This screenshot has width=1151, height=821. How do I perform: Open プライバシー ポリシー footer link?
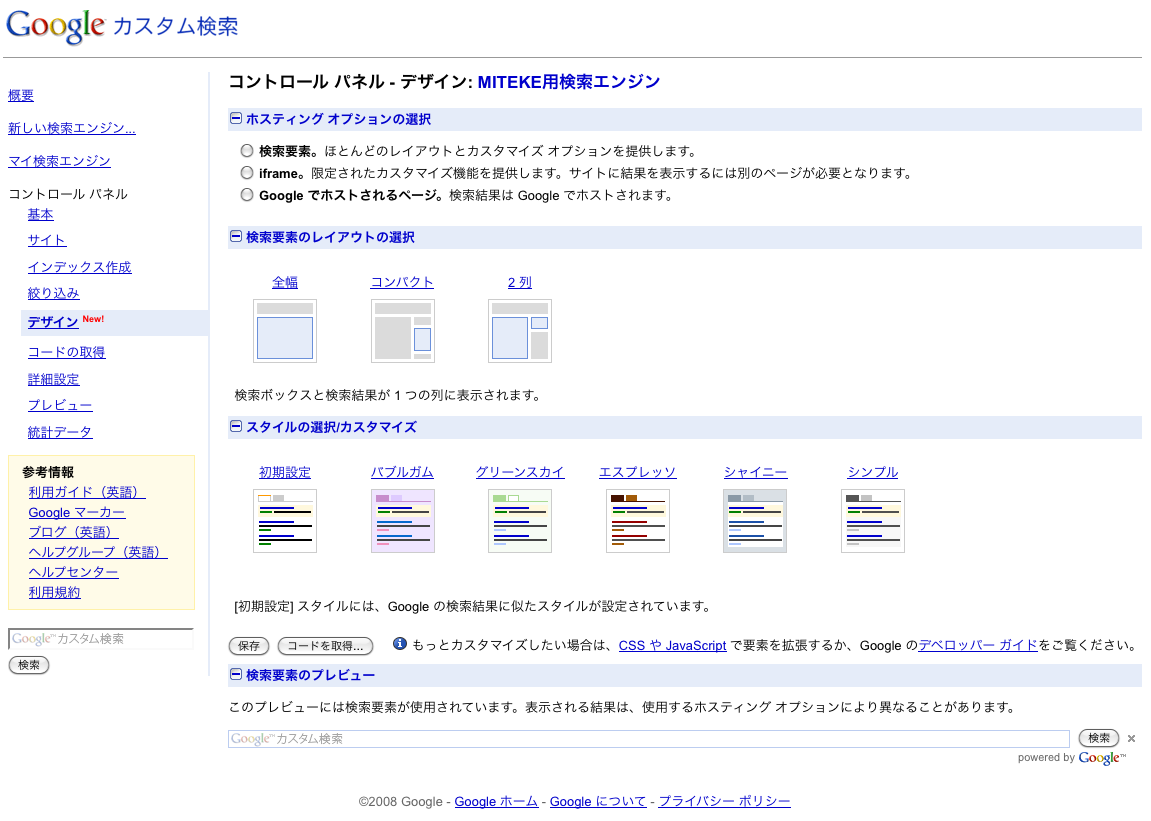point(725,802)
